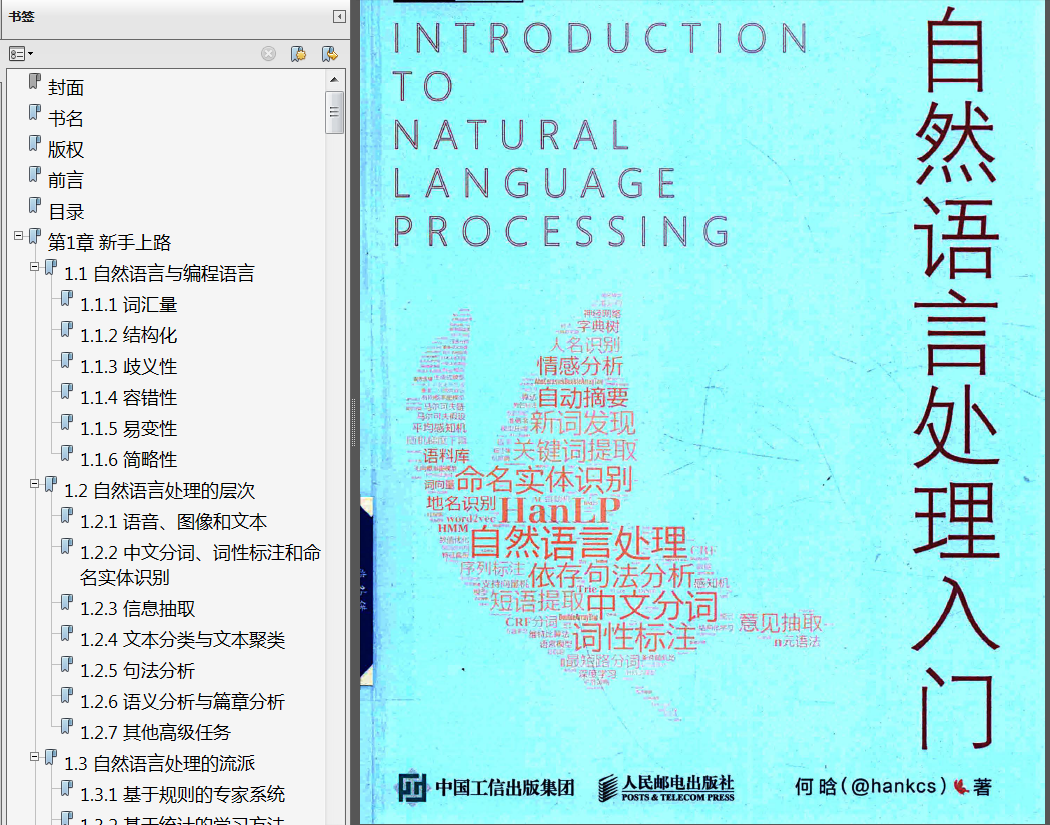Click the book cover page image
This screenshot has height=825, width=1050.
(704, 412)
